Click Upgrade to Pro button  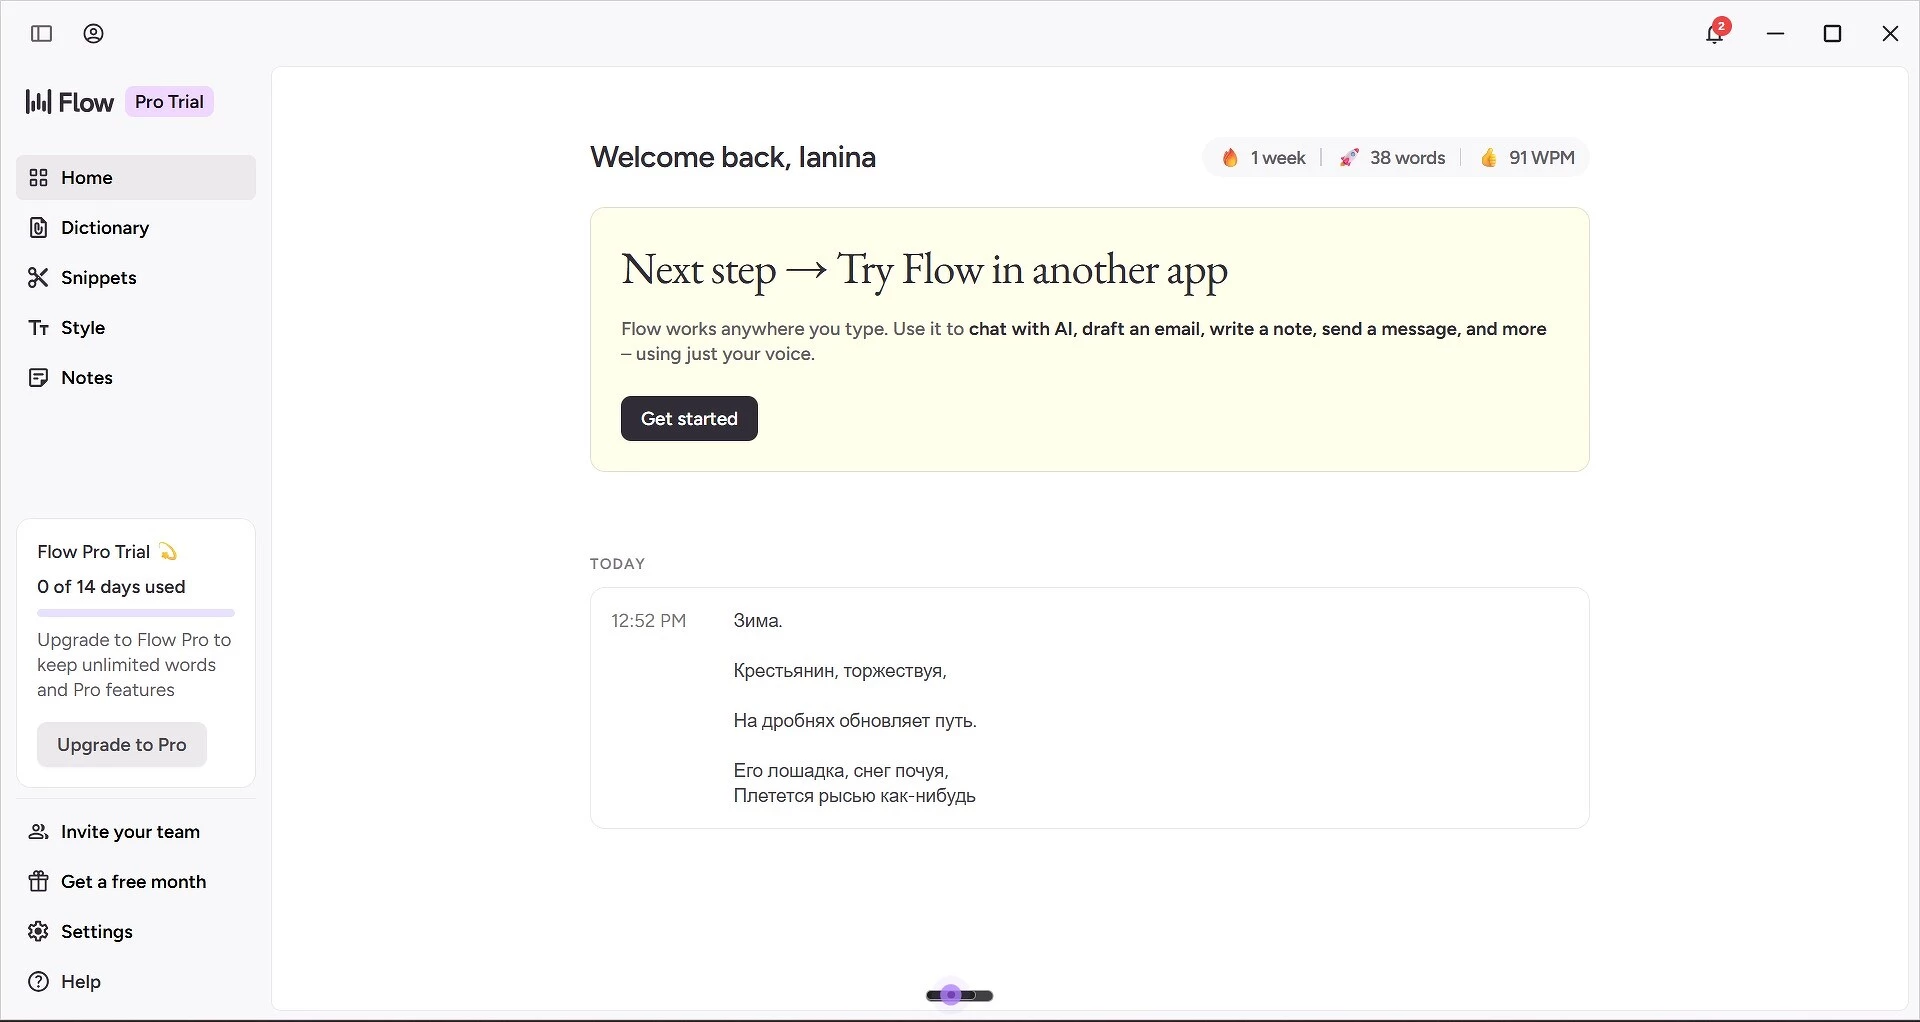click(122, 745)
